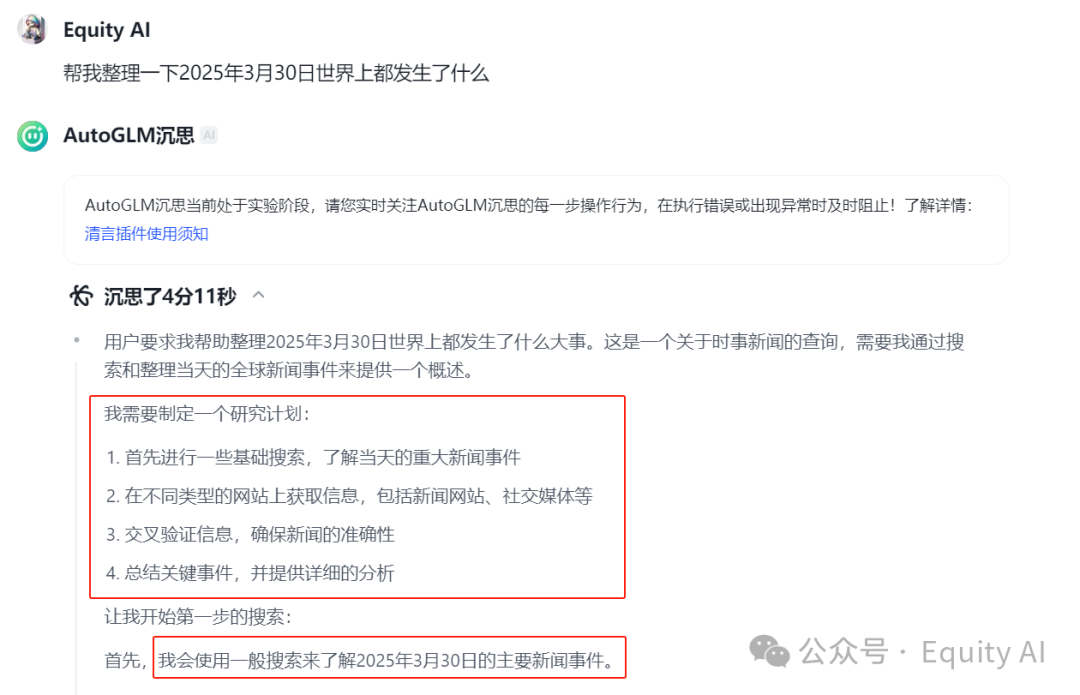Click the AI badge beside AutoGLM沉思
Screen dimensions: 1080x695
tap(209, 136)
